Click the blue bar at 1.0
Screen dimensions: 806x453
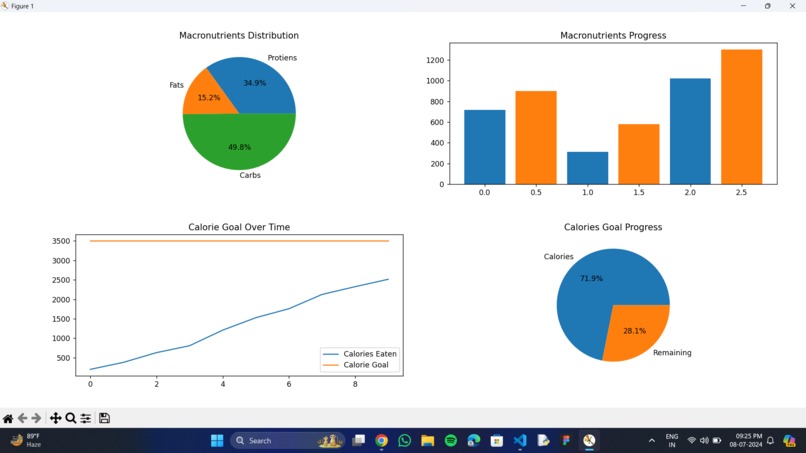point(588,168)
